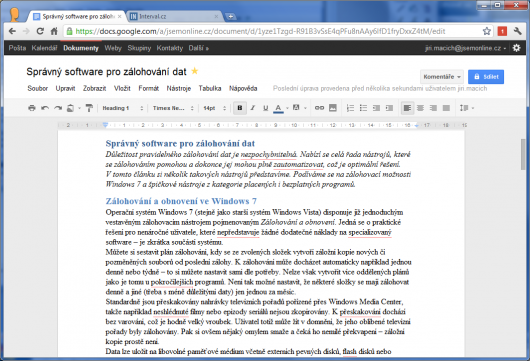Close the Interval.cz tab

(217, 16)
